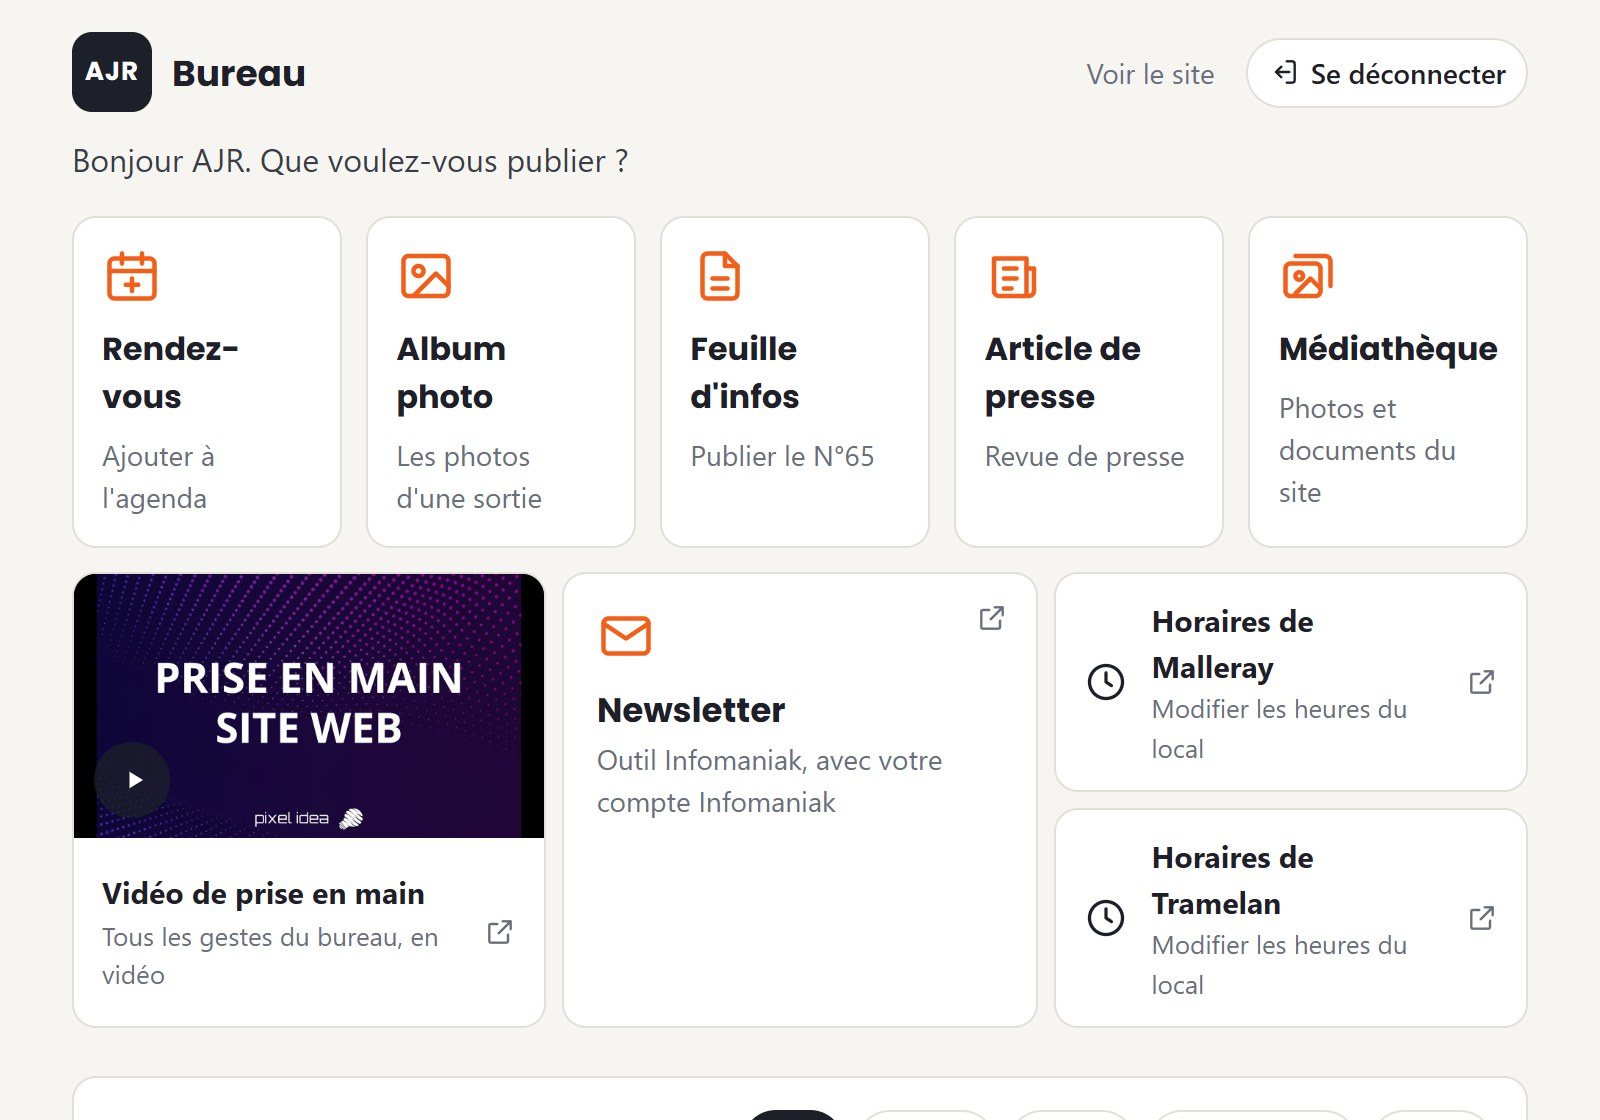
Task: Select the Album photo card title
Action: pos(451,372)
